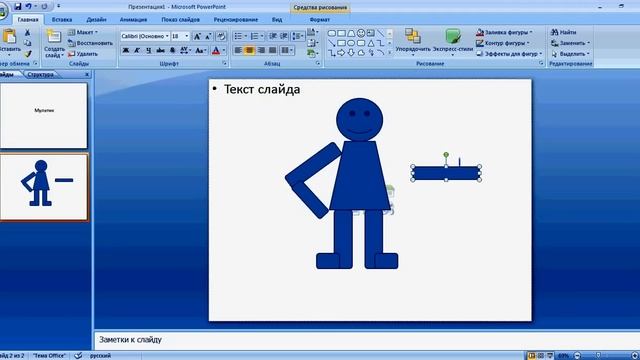Switch to Структура outline pane tab
Screen dimensions: 640x360
pyautogui.click(x=41, y=75)
